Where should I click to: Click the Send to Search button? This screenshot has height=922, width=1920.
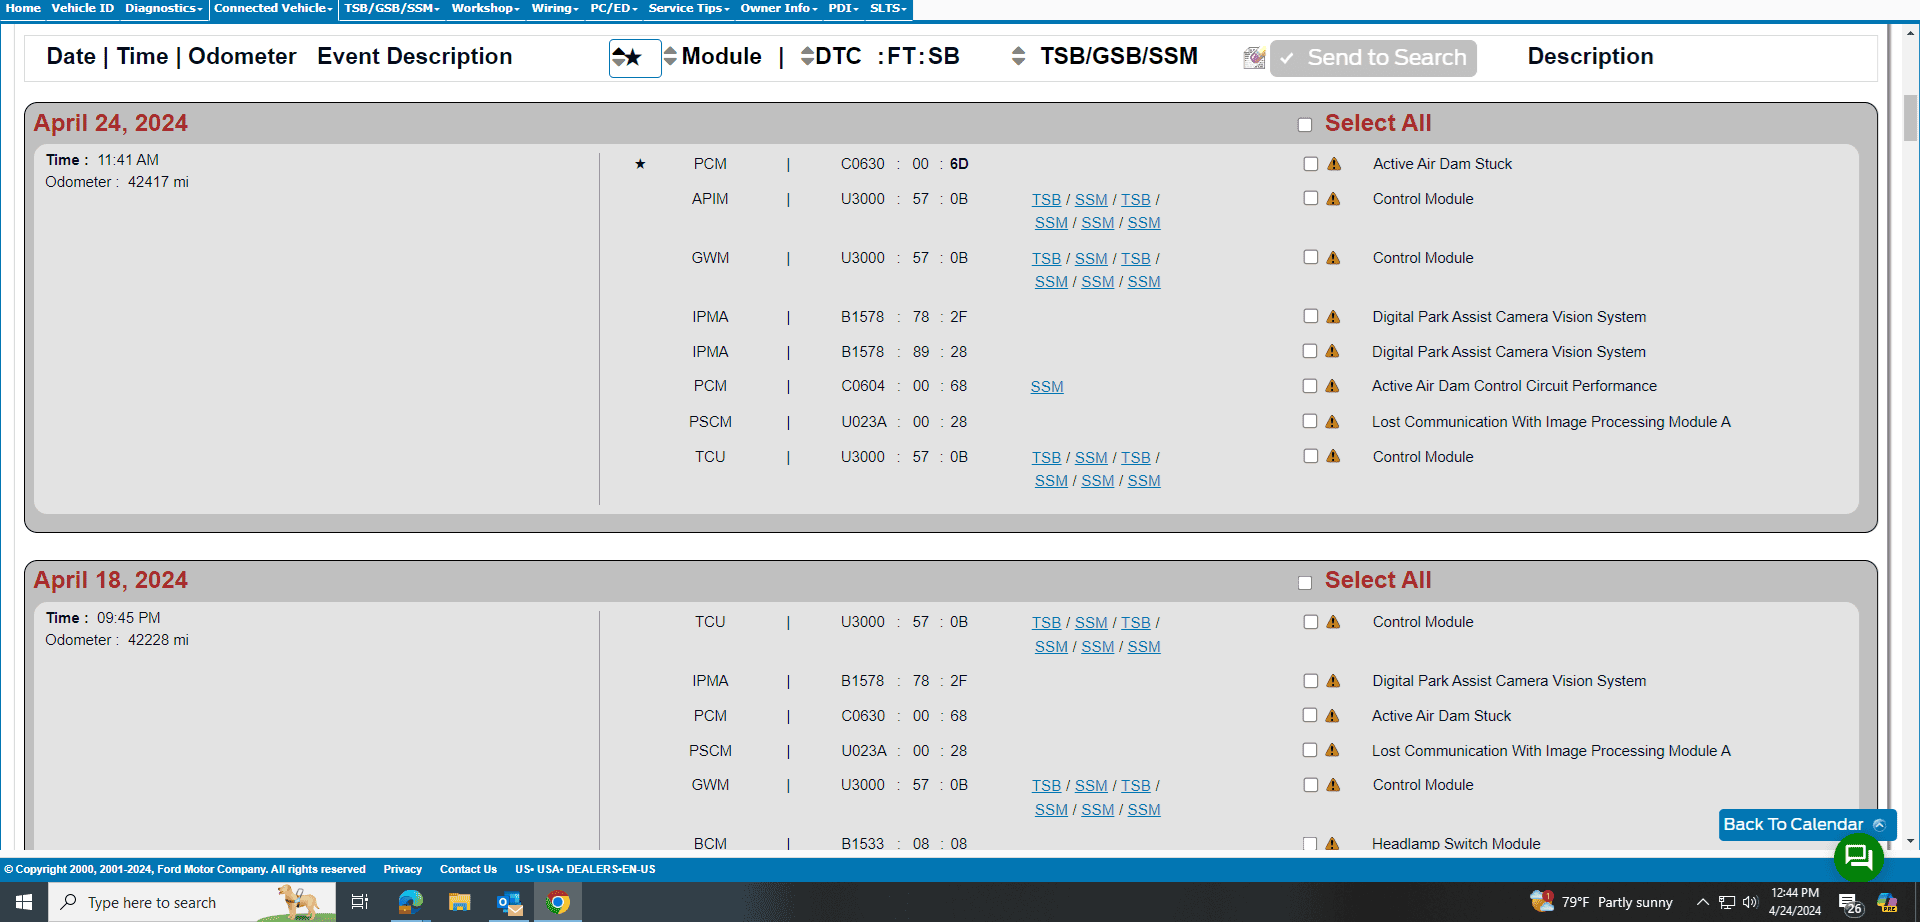[x=1373, y=58]
